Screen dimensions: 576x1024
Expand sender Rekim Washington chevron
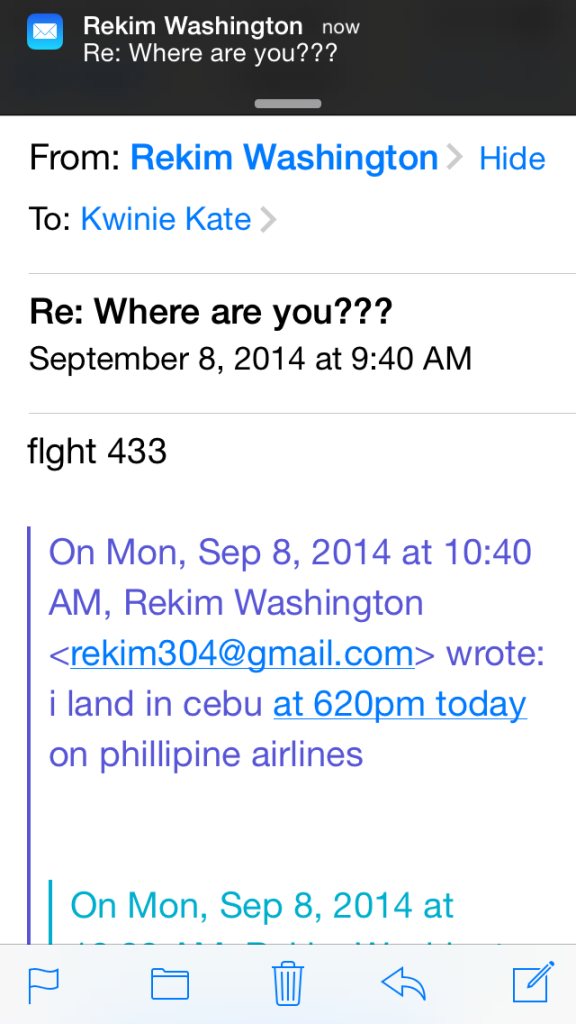[454, 157]
